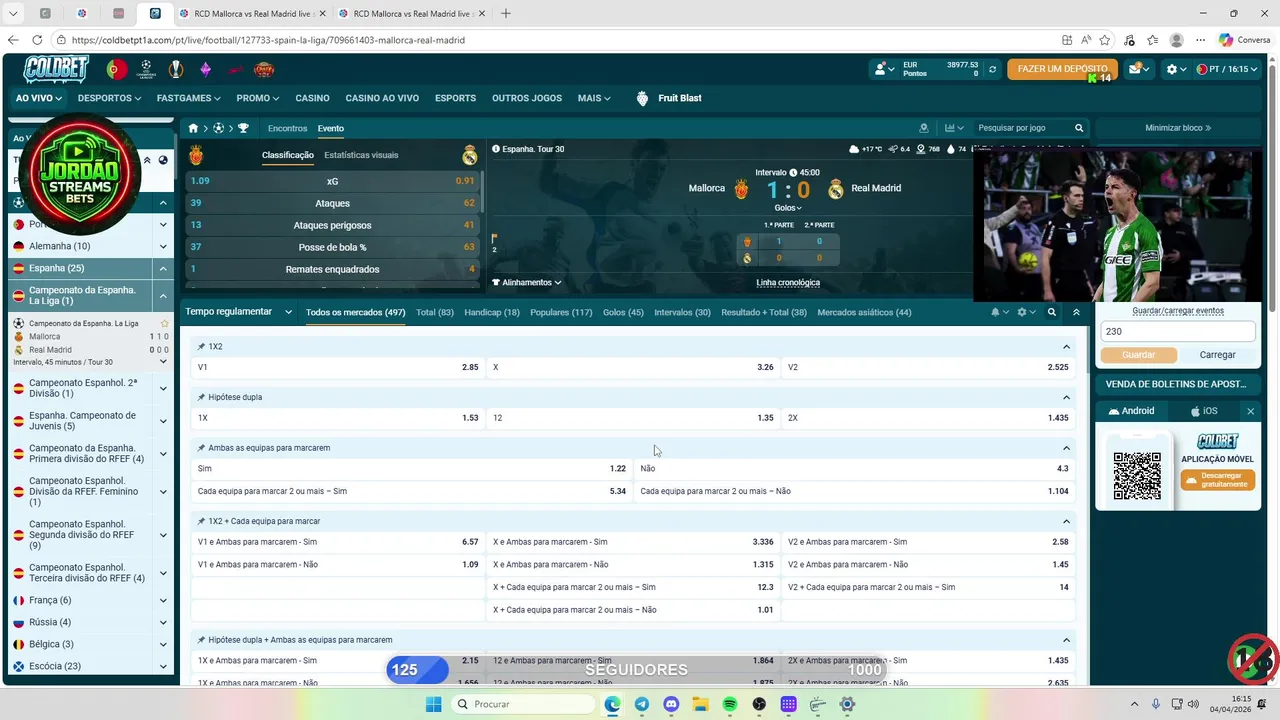Open the MAIS dropdown menu
Viewport: 1280px width, 720px height.
point(594,98)
